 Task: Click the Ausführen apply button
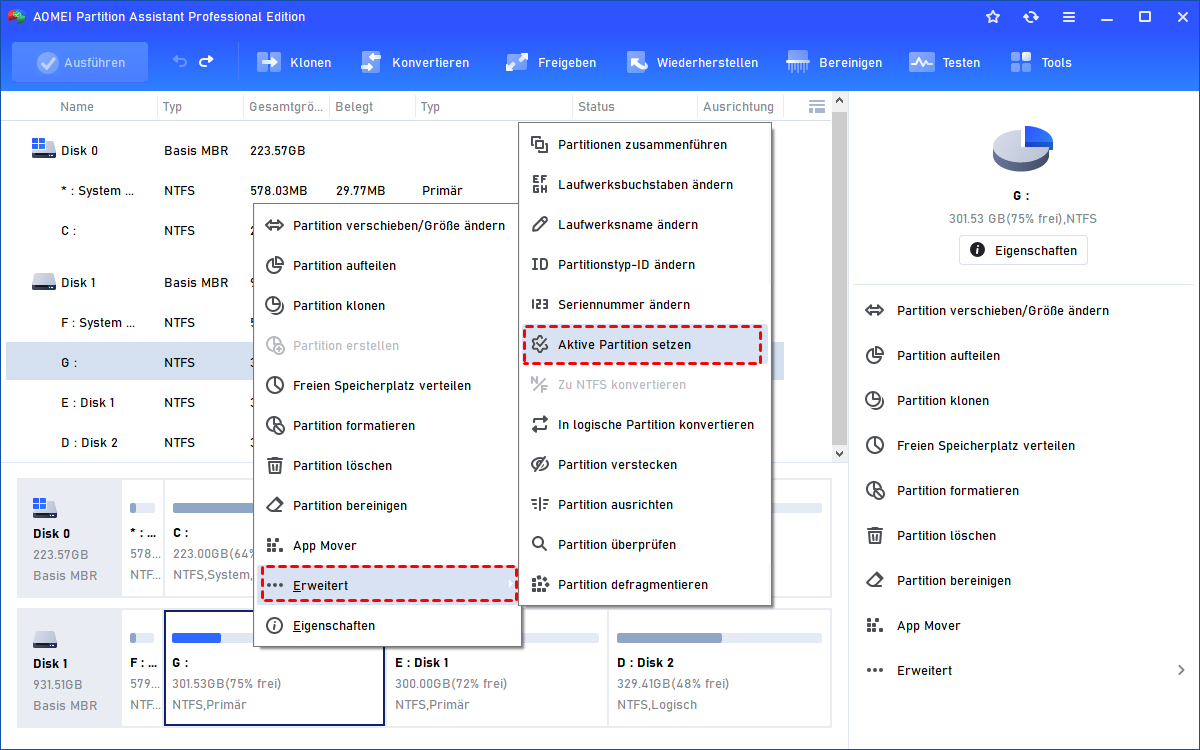(80, 62)
